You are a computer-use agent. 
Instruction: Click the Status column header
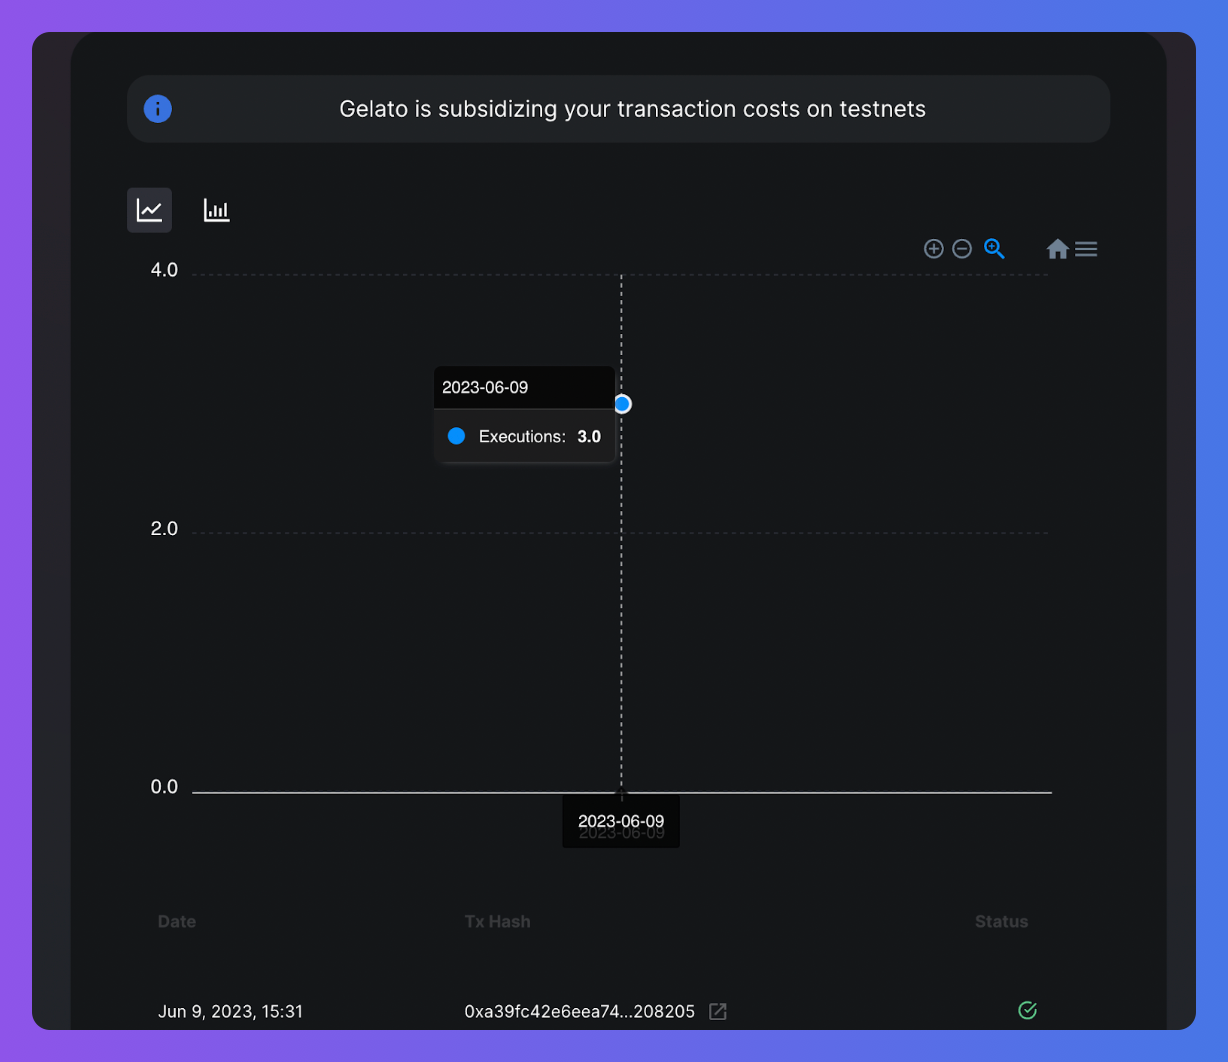(1001, 921)
